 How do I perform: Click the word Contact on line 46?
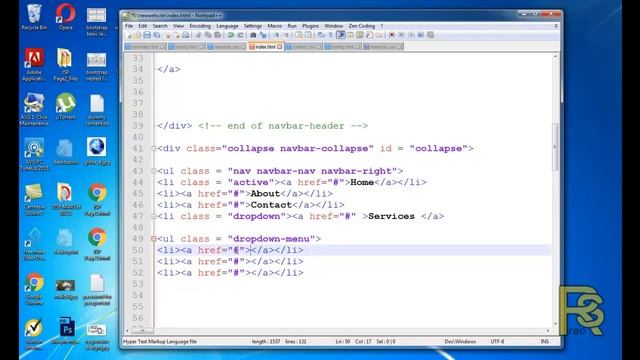(x=271, y=205)
